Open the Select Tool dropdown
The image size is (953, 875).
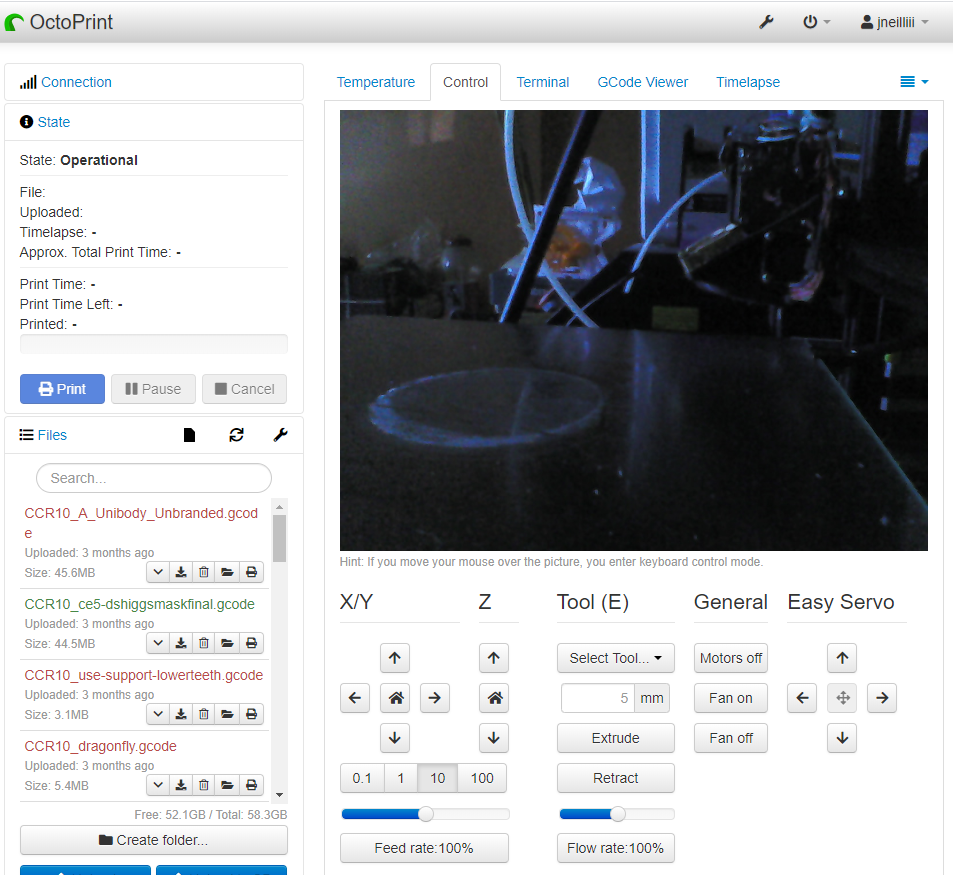[x=616, y=658]
